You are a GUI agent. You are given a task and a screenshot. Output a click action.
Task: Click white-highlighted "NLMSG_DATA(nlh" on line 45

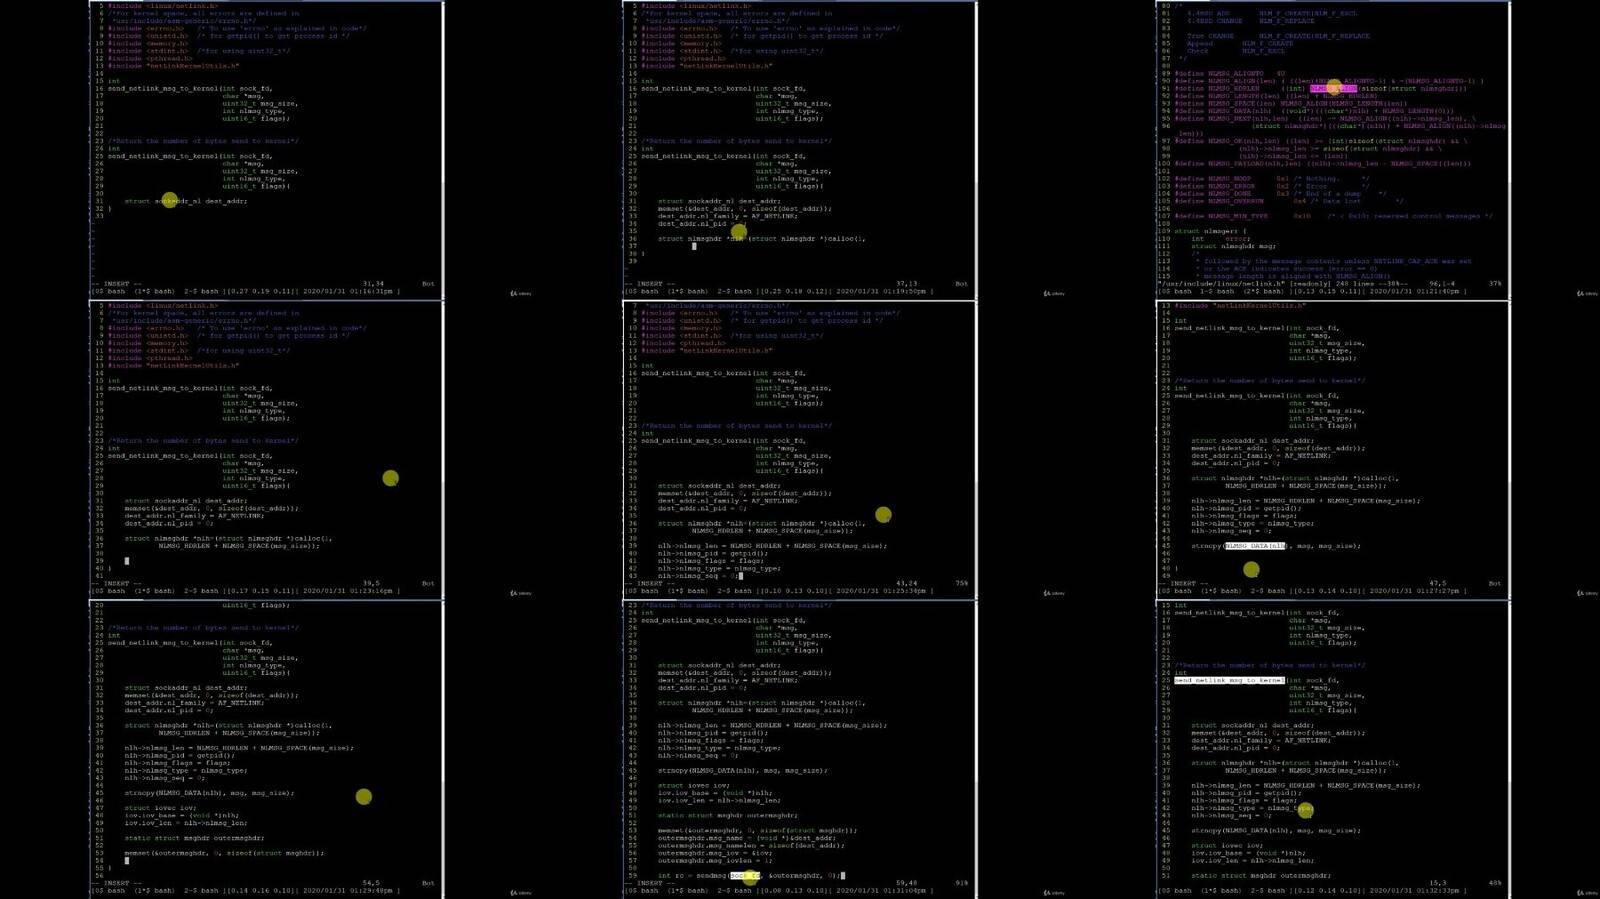point(1255,546)
